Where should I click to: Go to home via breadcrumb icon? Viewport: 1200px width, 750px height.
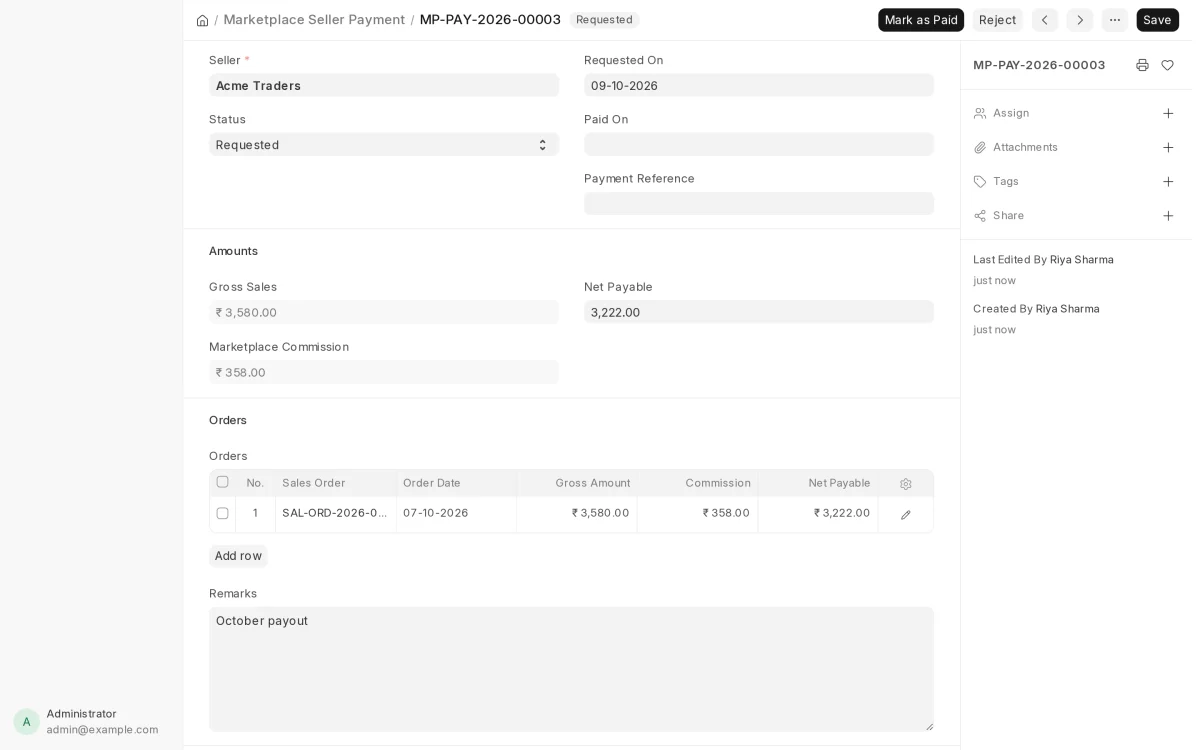click(x=202, y=20)
